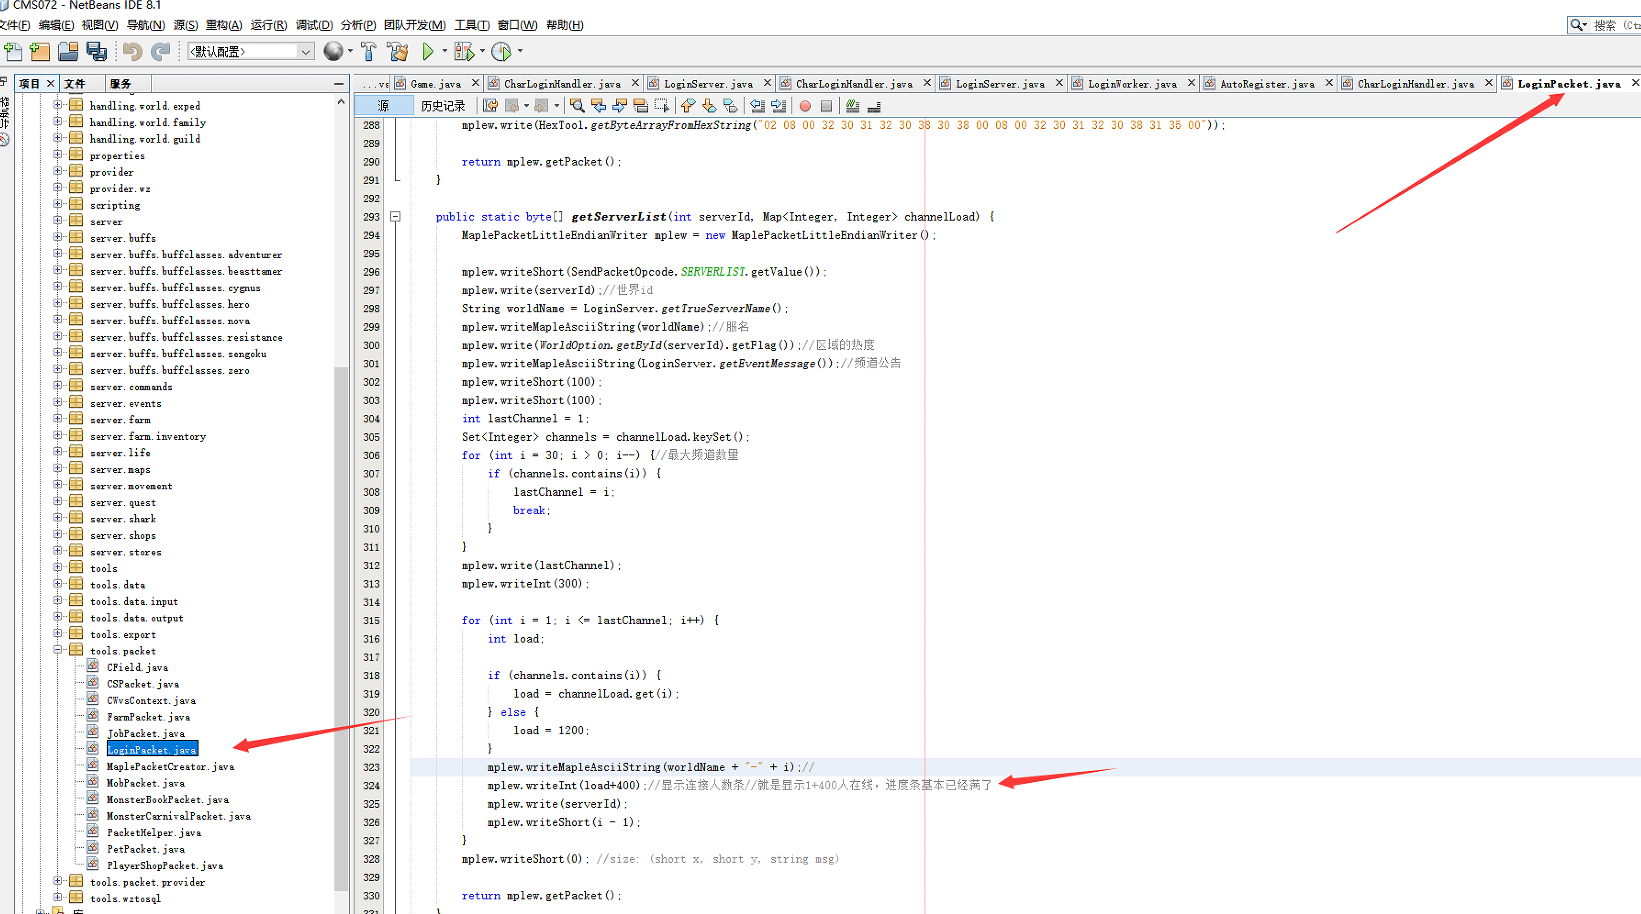Expand the tools.data package node
The height and width of the screenshot is (914, 1641).
(58, 584)
